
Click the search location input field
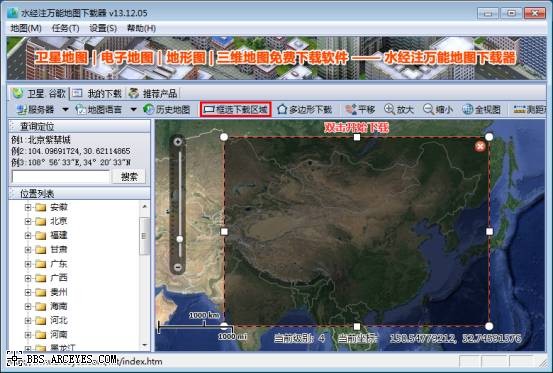click(61, 177)
